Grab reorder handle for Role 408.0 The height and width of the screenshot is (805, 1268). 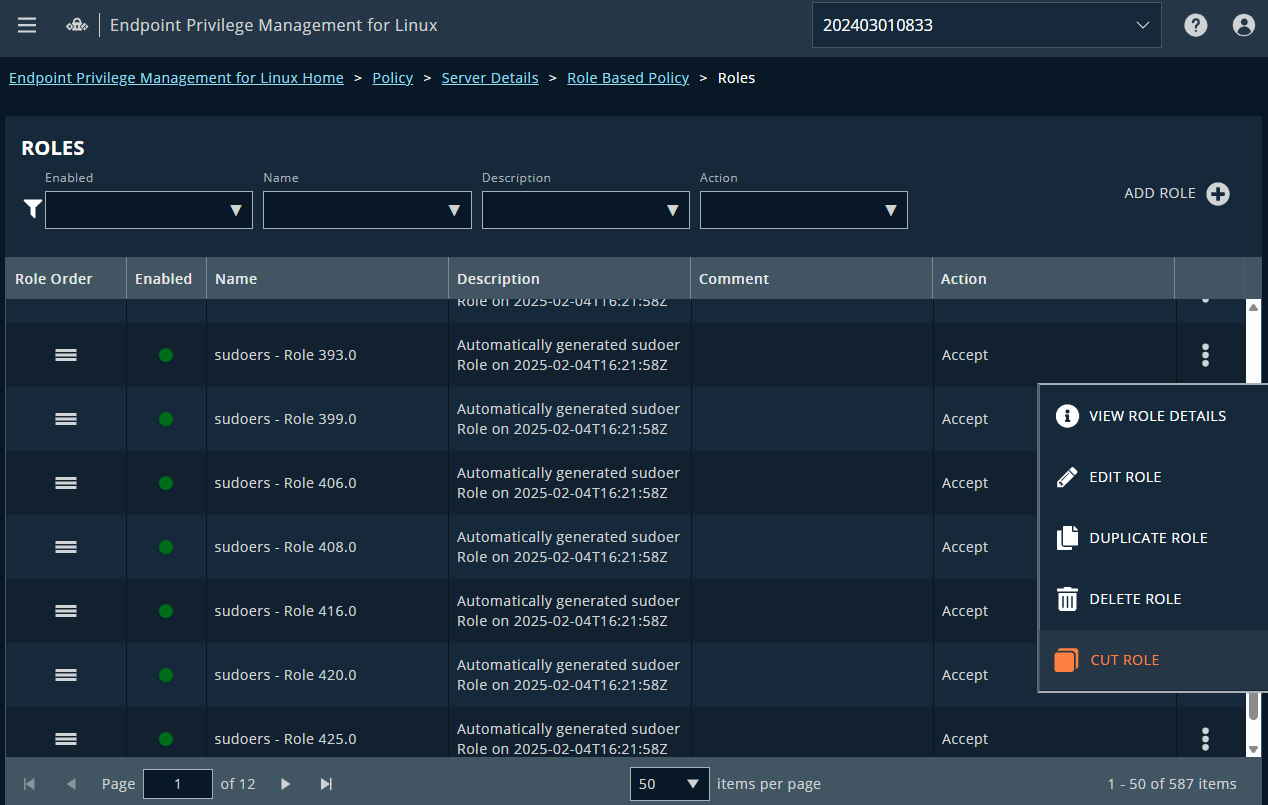pos(66,547)
